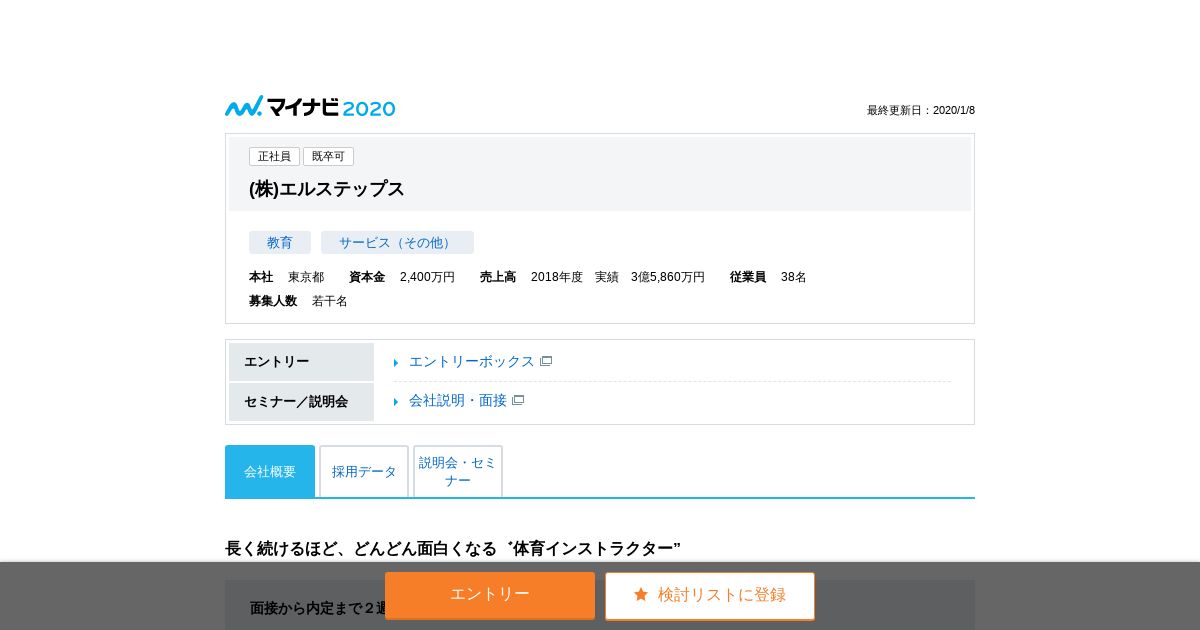Screen dimensions: 1200x630
Task: Click the マイナビ2020 logo
Action: click(x=310, y=107)
